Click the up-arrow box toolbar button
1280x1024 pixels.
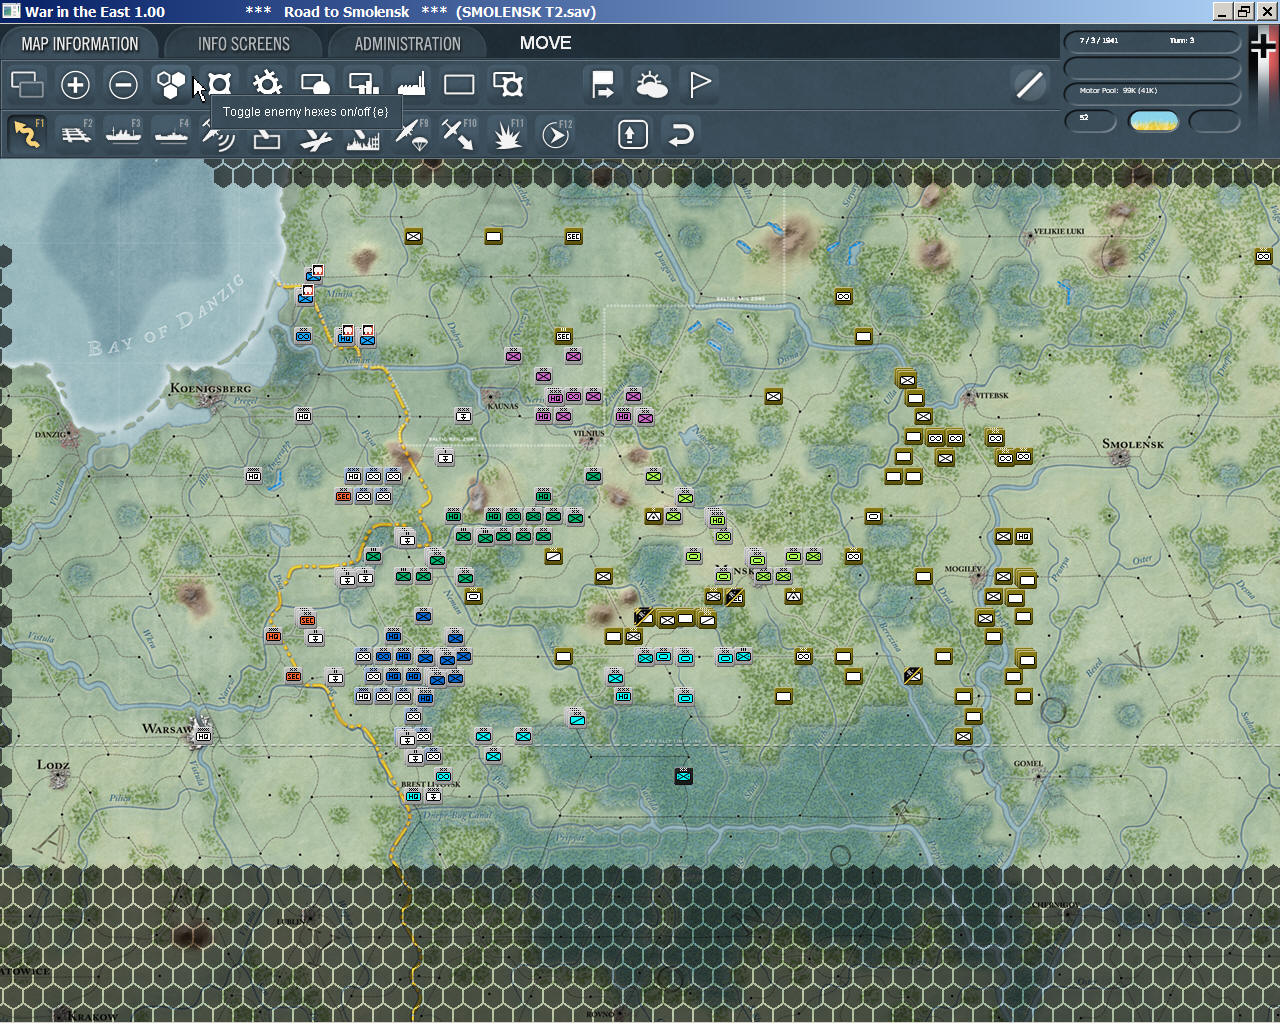pos(633,134)
